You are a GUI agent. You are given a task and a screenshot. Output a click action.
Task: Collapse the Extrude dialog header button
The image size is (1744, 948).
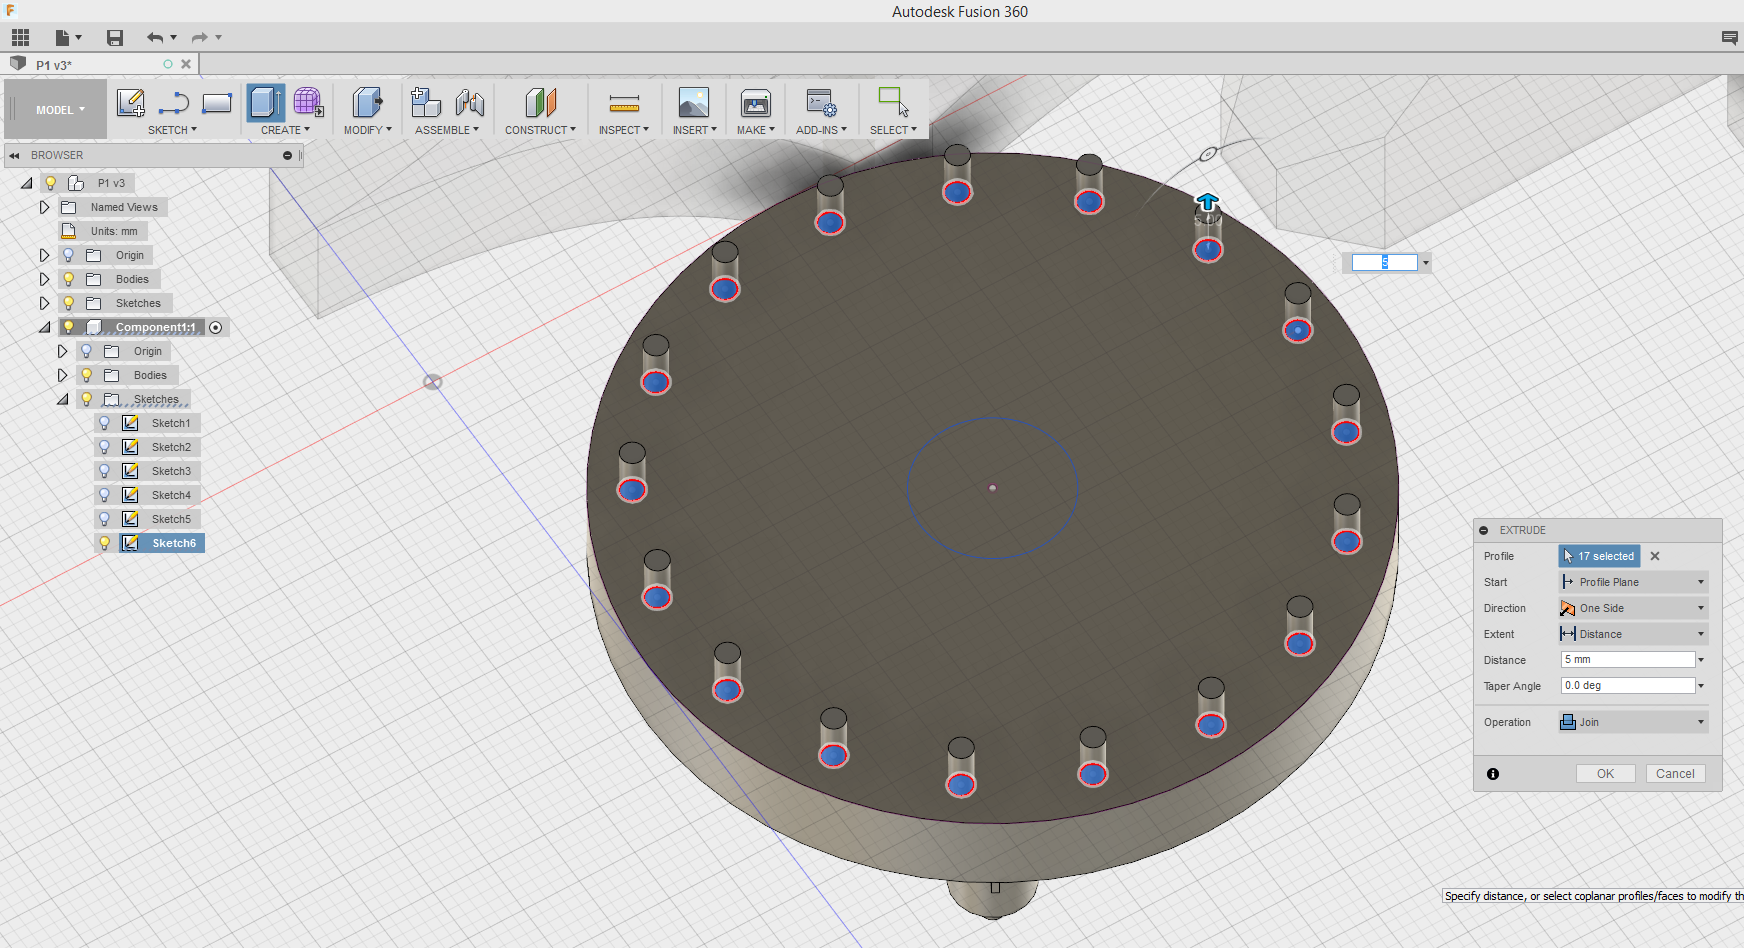tap(1484, 530)
